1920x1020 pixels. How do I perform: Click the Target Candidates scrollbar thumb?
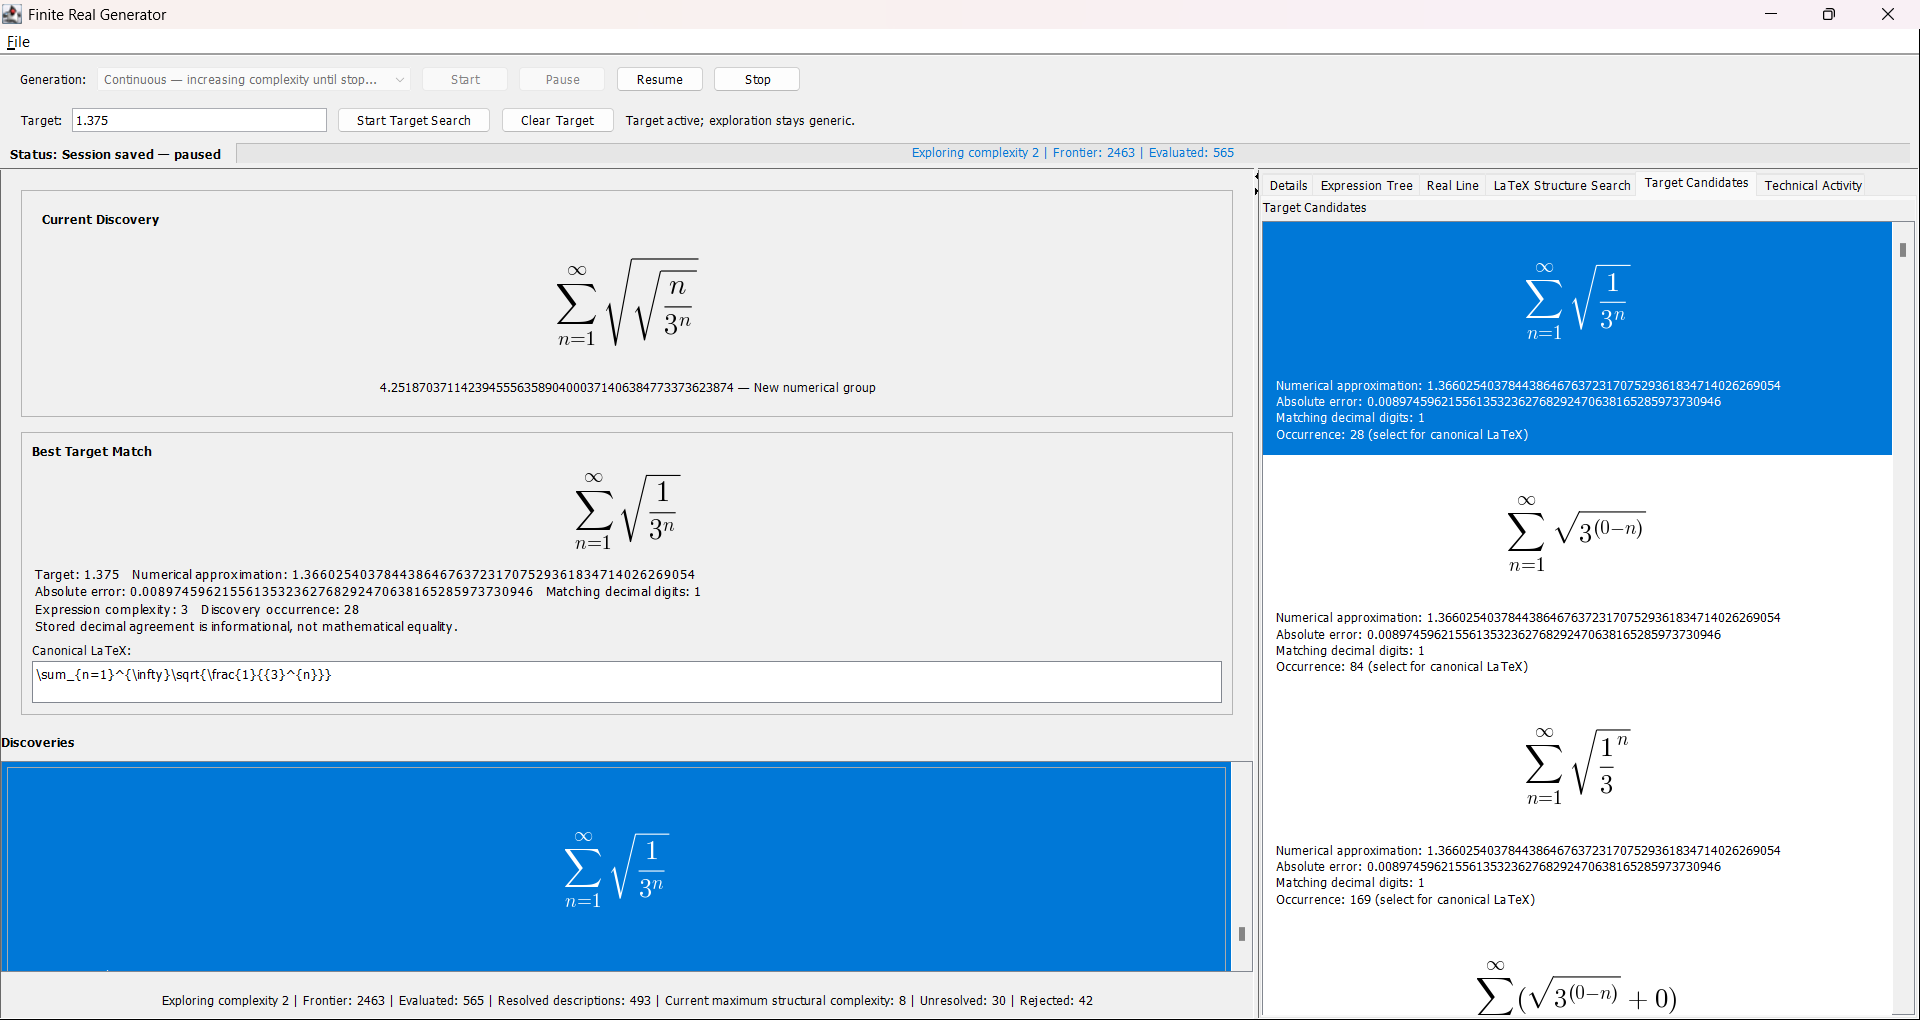point(1902,250)
